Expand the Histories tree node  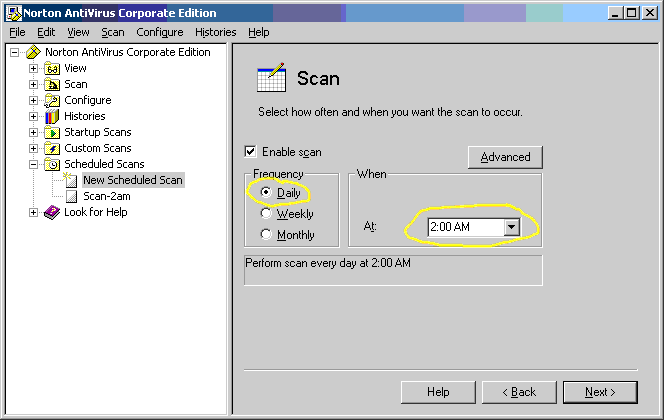click(34, 116)
